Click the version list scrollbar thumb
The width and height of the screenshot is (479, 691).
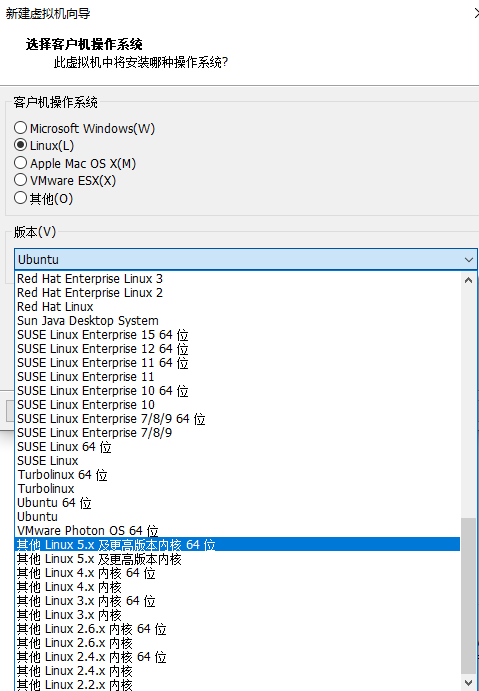coord(468,596)
